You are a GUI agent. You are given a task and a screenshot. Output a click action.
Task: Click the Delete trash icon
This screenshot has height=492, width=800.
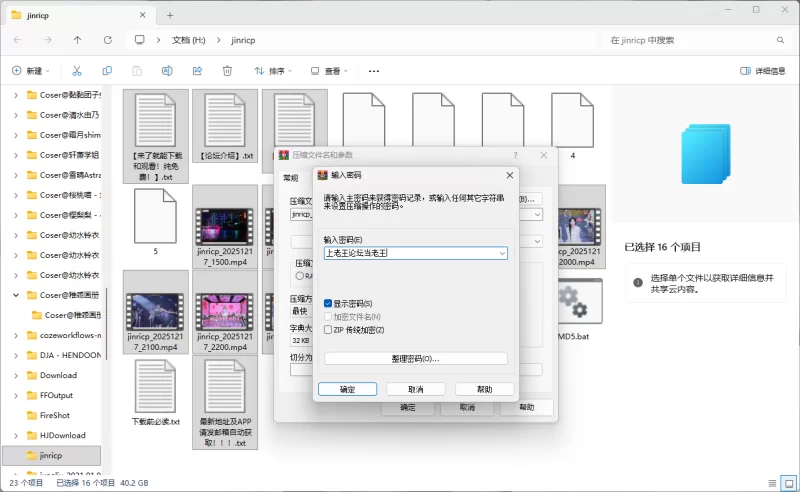pos(227,71)
